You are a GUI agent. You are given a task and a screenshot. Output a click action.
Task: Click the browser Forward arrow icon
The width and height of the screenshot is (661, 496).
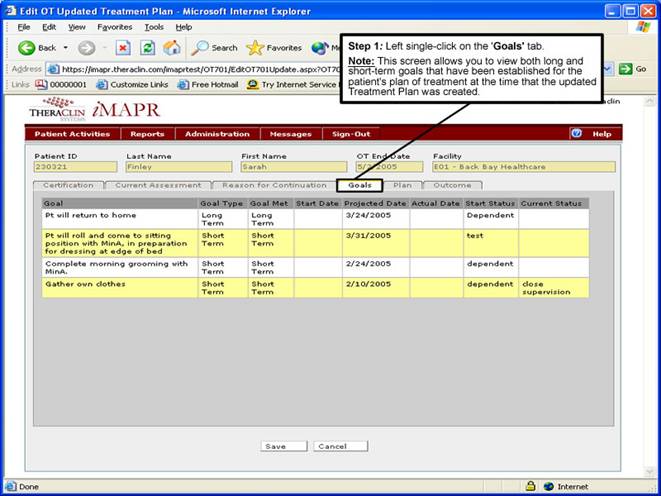(x=87, y=47)
